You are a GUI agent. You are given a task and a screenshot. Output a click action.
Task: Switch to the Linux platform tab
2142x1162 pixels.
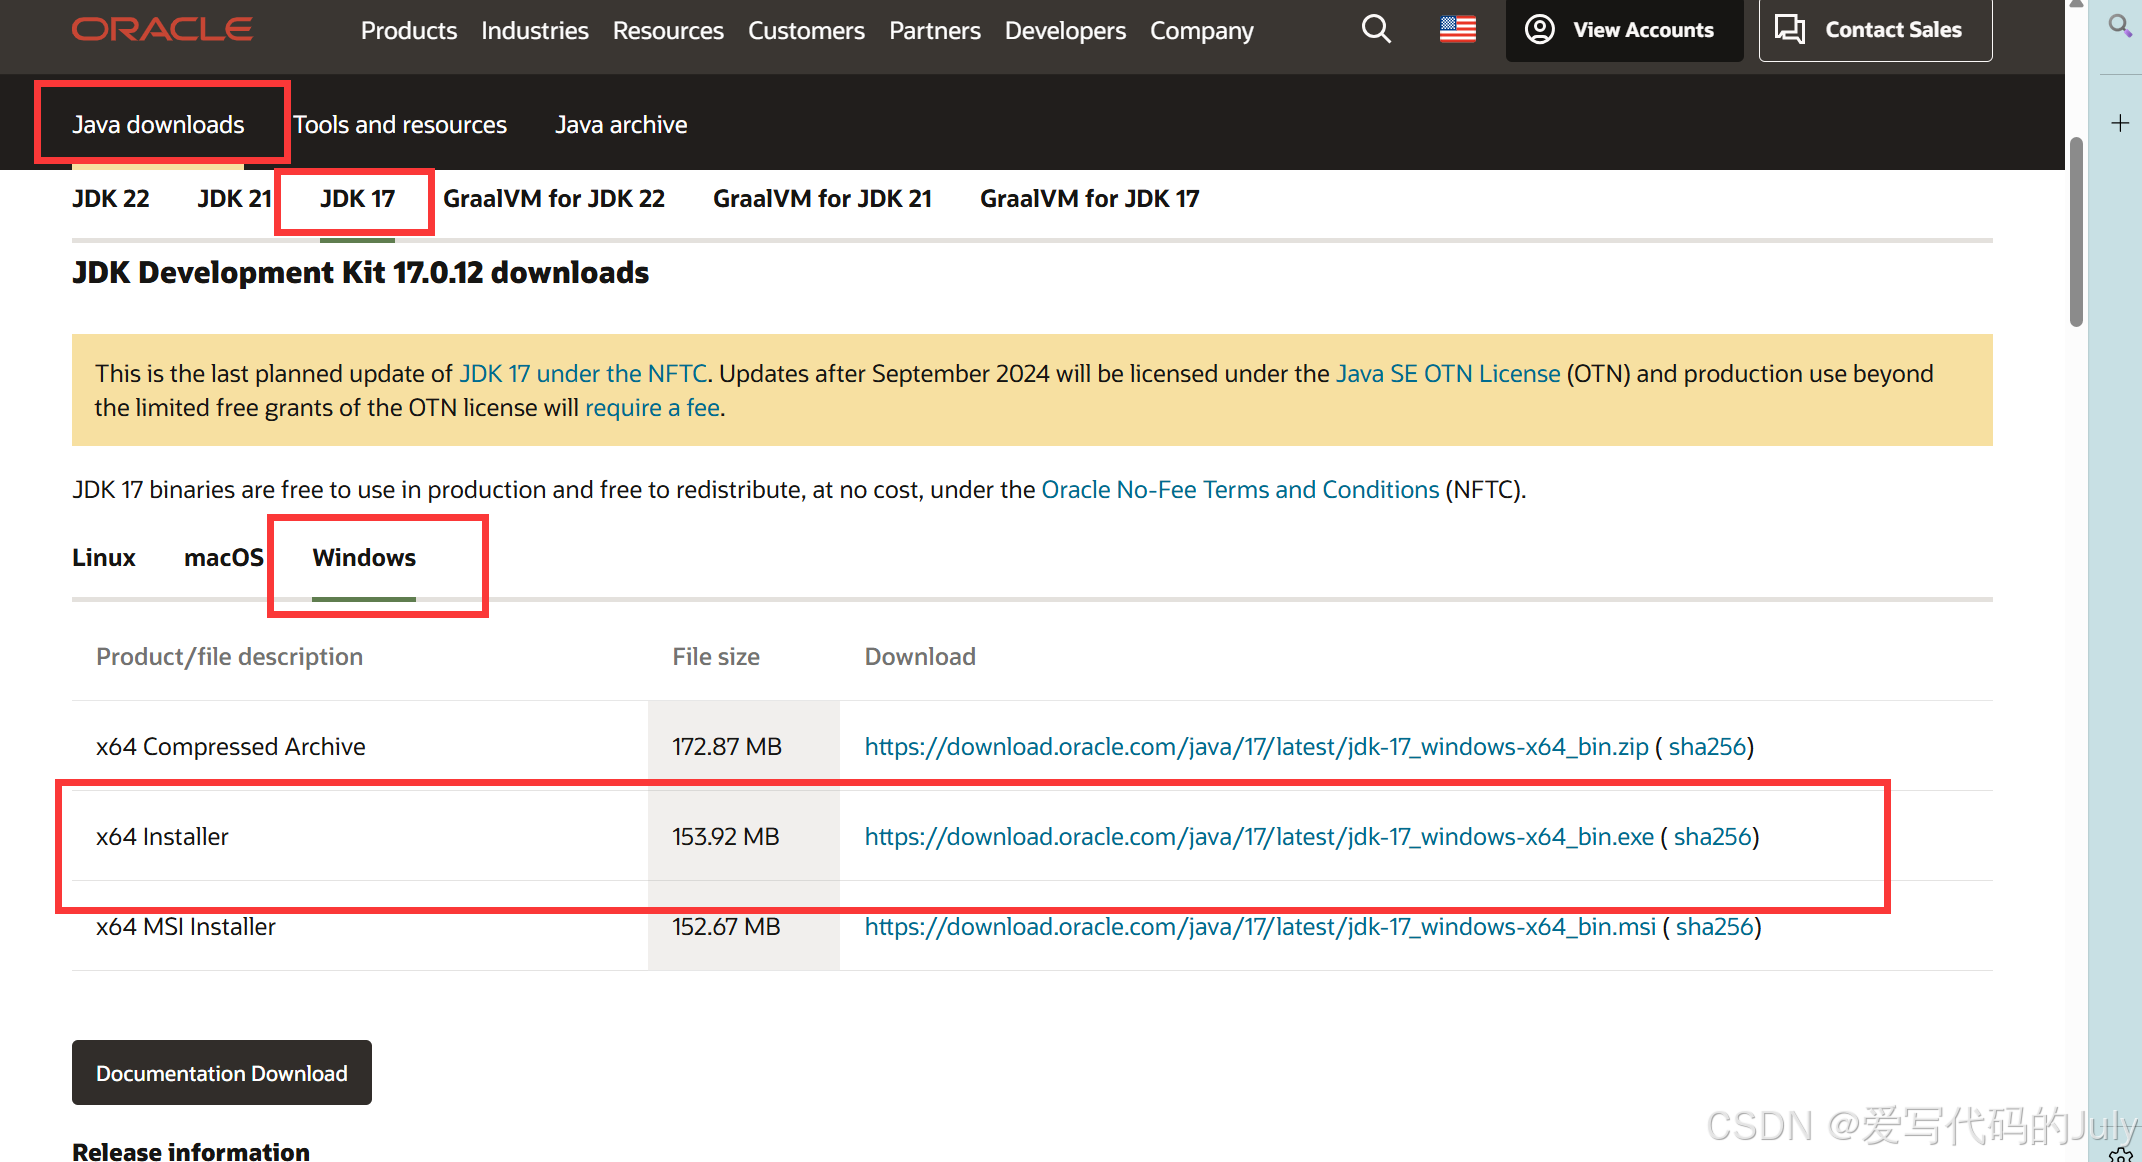tap(103, 558)
